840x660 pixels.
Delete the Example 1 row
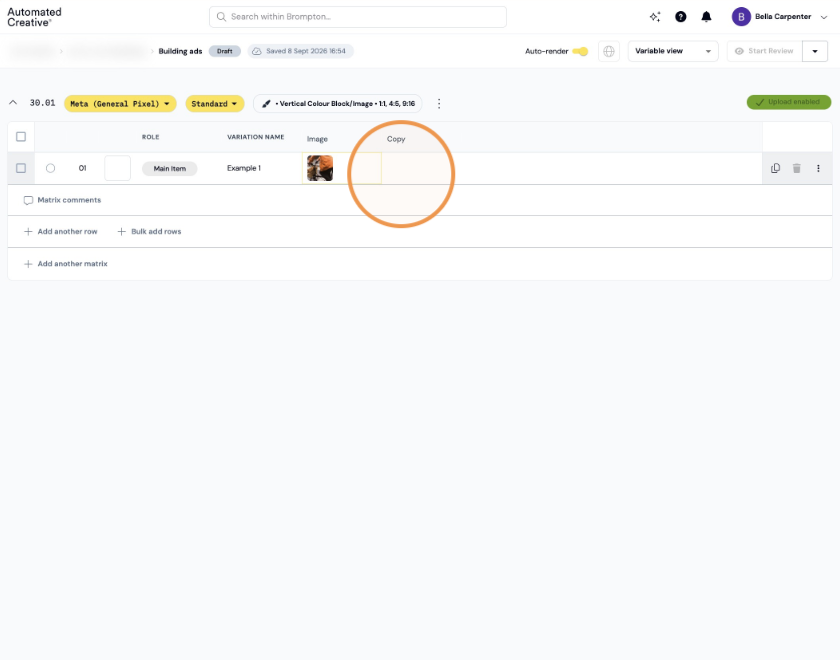797,168
